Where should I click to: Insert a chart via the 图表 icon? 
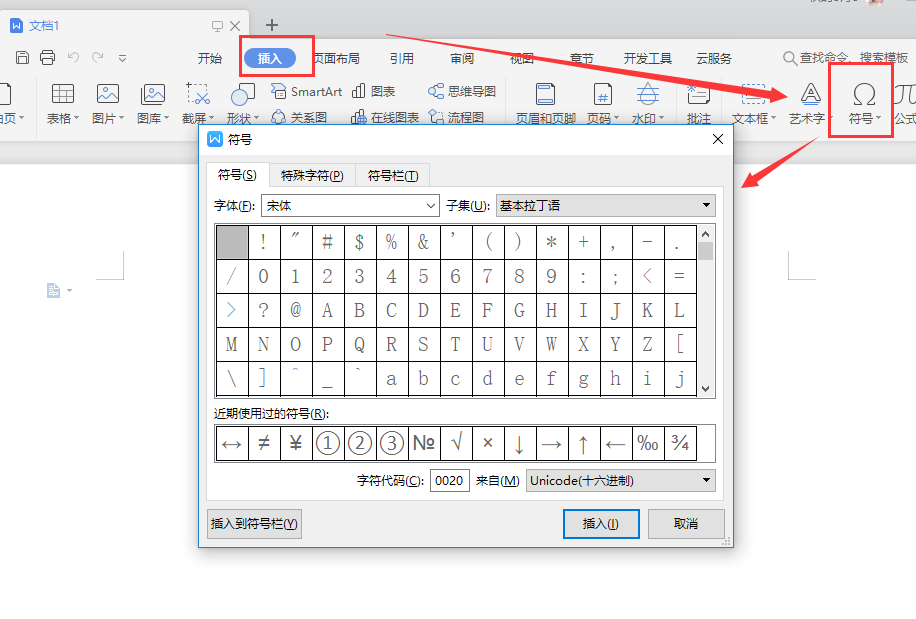point(378,90)
